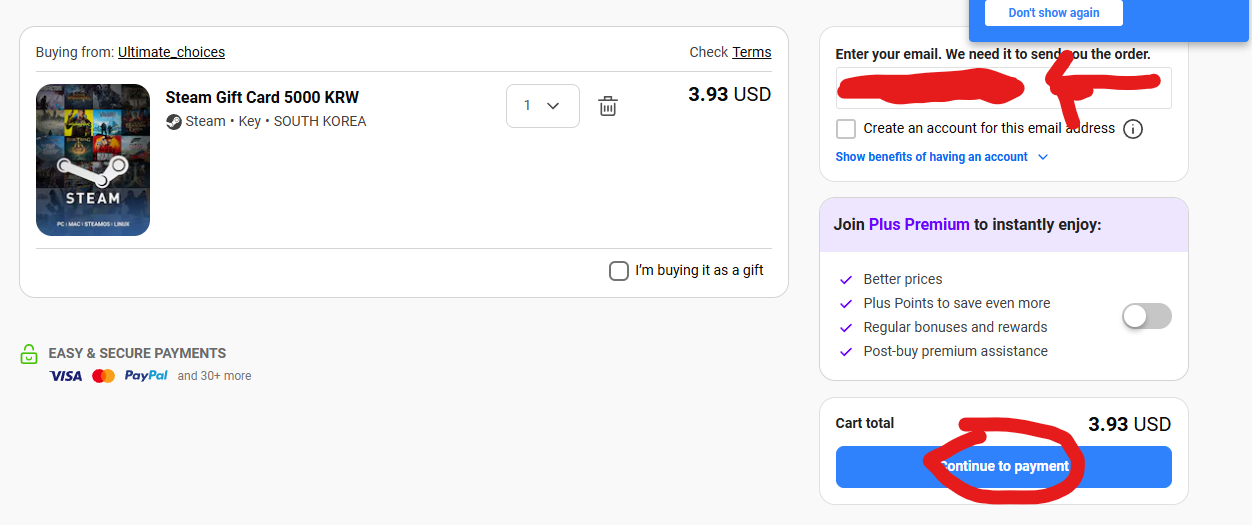Click the Continue to payment button
Image resolution: width=1252 pixels, height=525 pixels.
point(1003,467)
